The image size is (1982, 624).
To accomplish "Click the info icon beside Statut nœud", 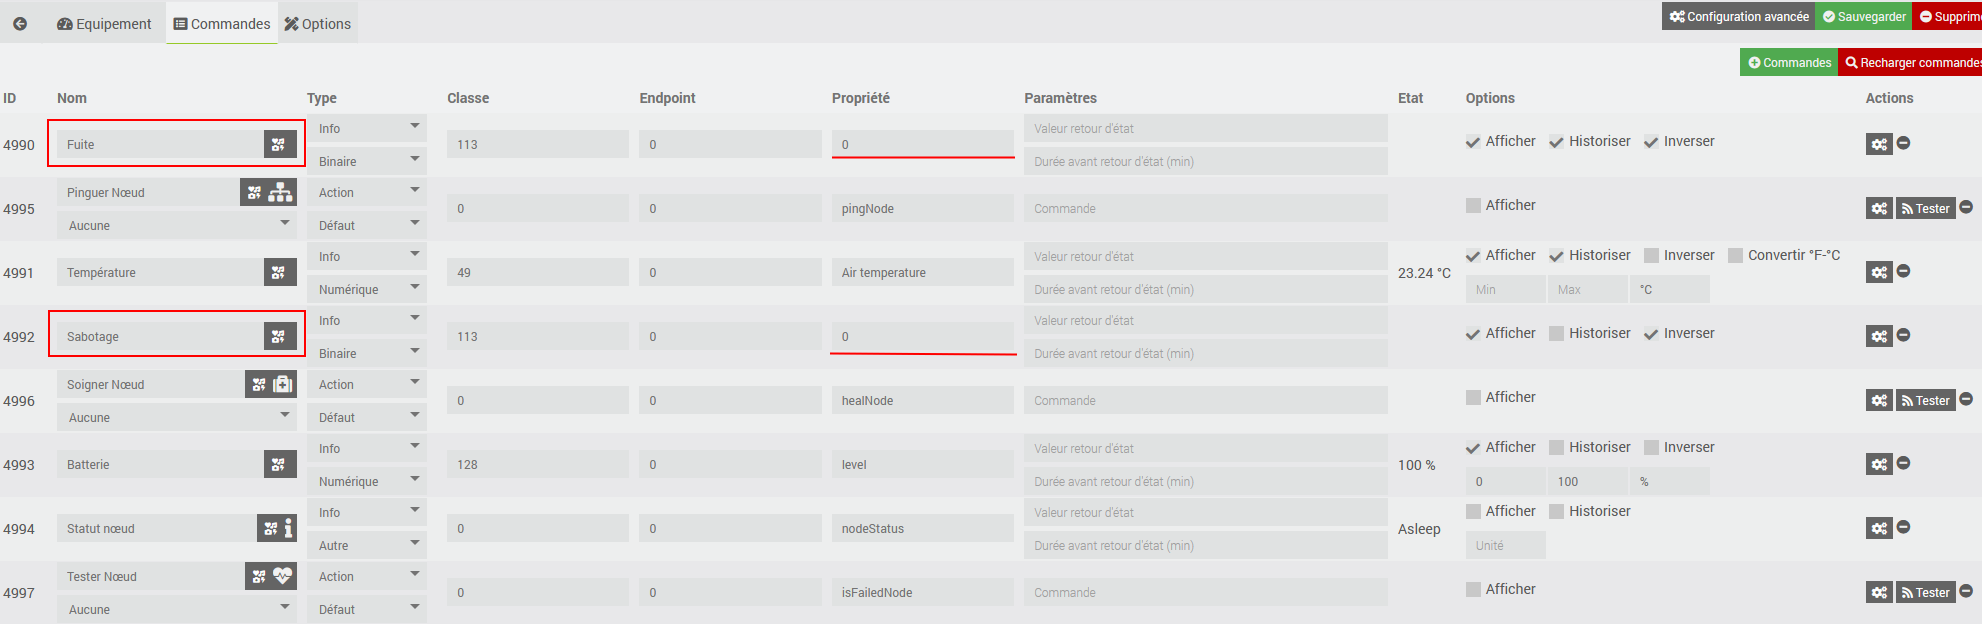I will click(288, 529).
